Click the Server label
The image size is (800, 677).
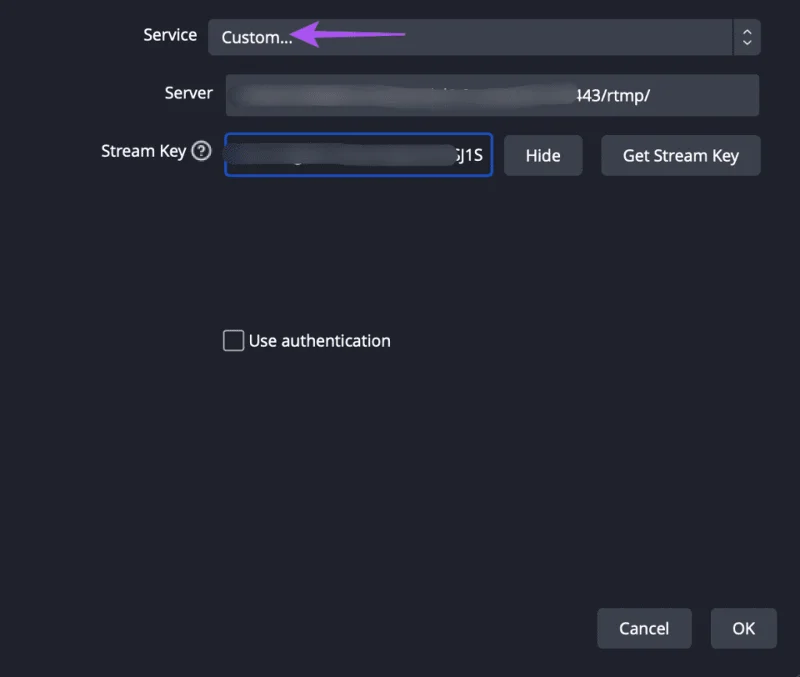(188, 93)
